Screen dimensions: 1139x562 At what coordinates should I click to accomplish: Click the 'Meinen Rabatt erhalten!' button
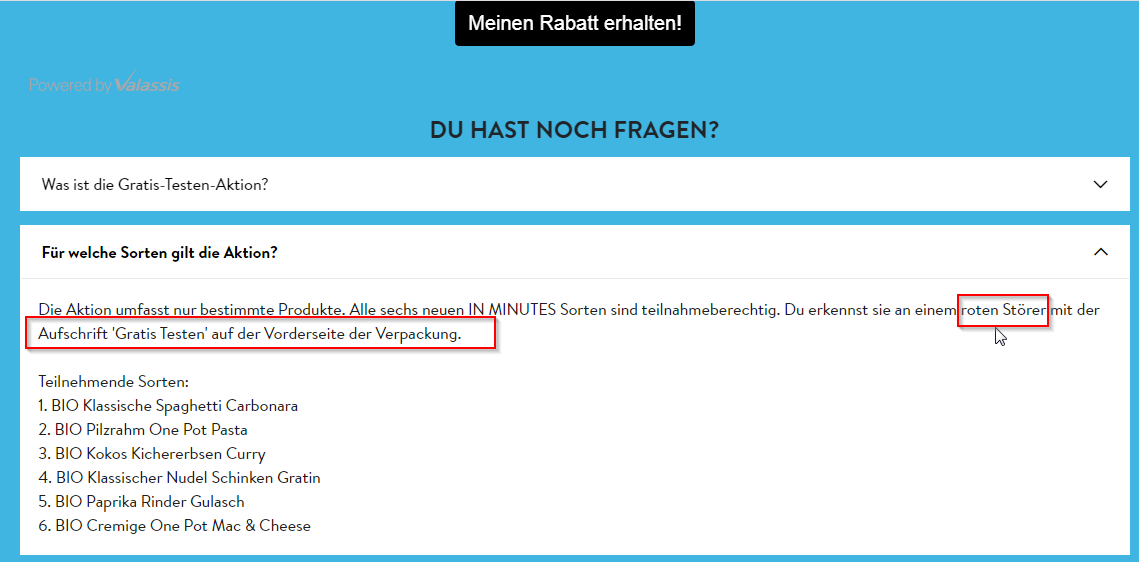(575, 23)
